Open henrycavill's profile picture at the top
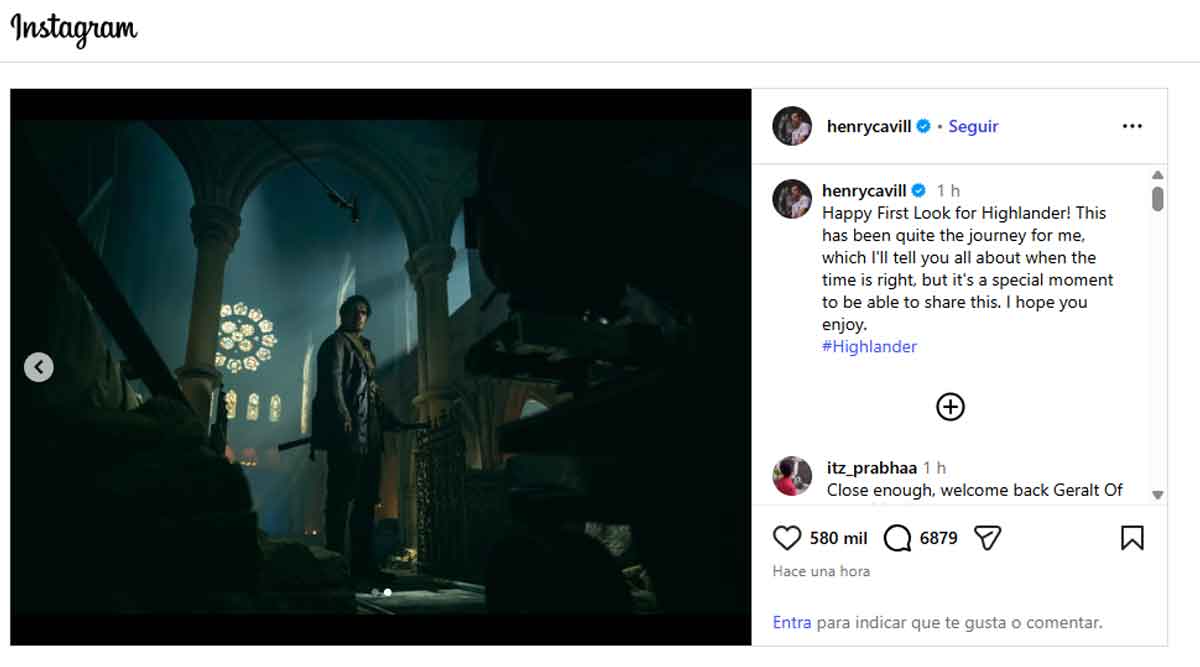1200x667 pixels. click(x=792, y=126)
